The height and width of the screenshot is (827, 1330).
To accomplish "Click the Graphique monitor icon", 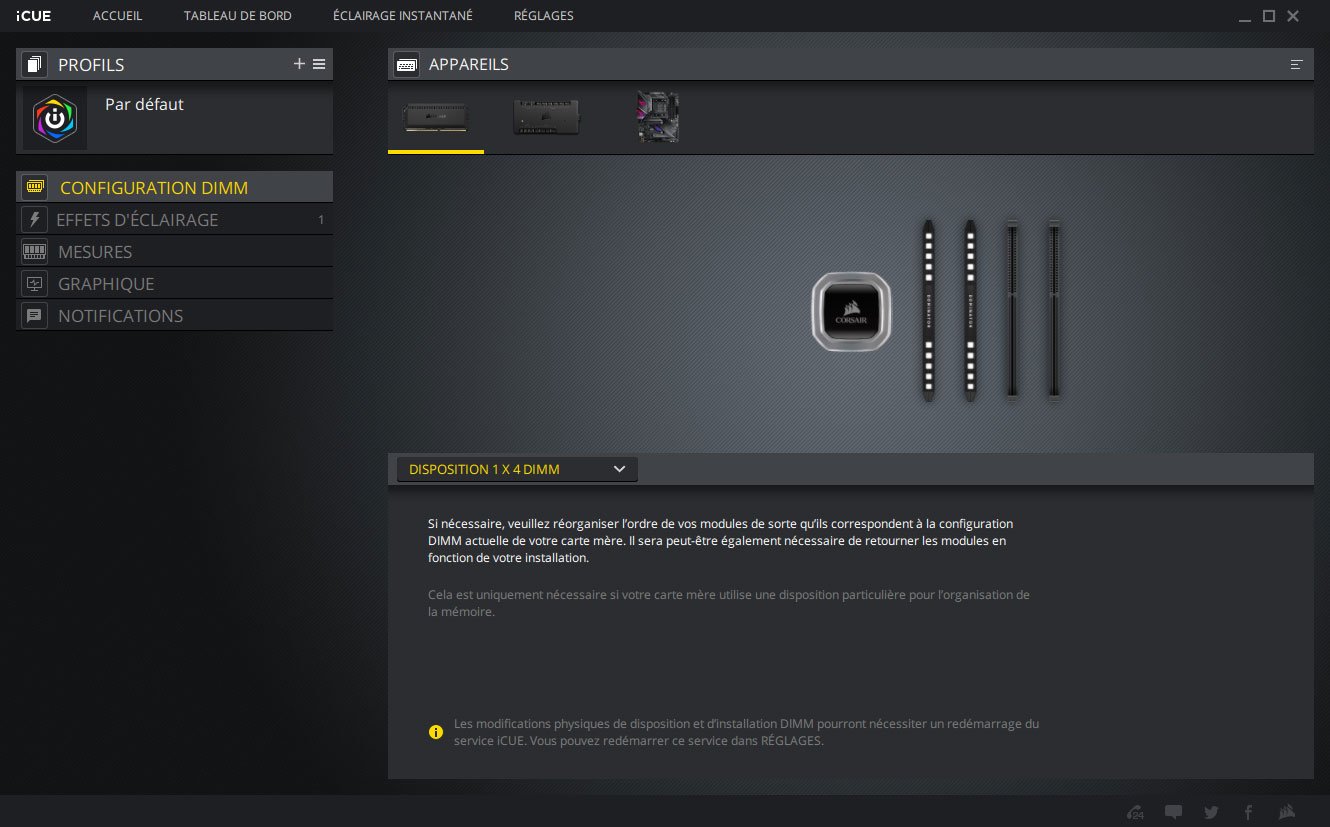I will [34, 284].
